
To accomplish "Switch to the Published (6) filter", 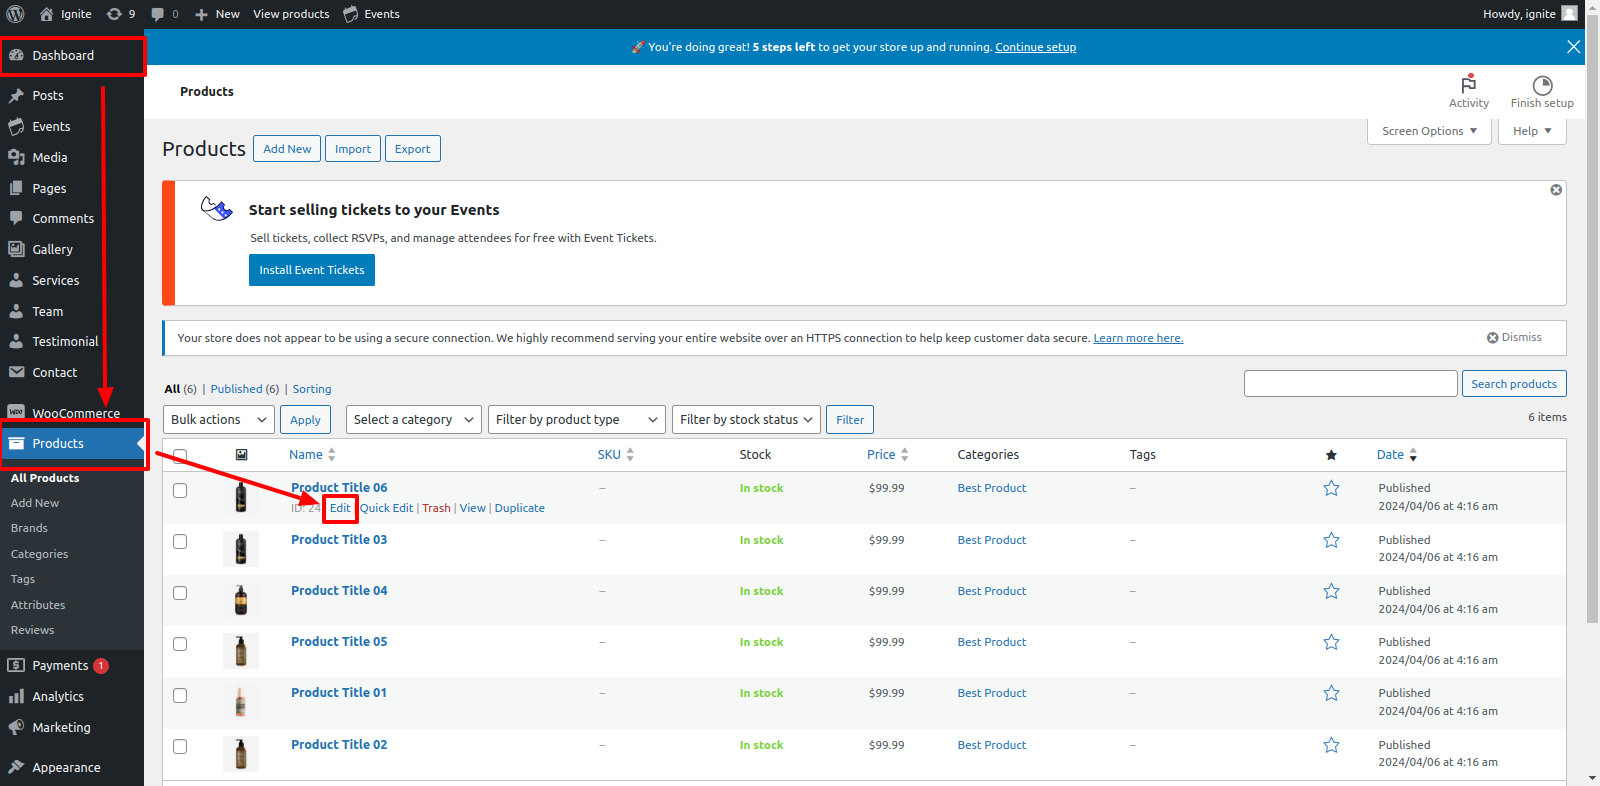I will [245, 389].
